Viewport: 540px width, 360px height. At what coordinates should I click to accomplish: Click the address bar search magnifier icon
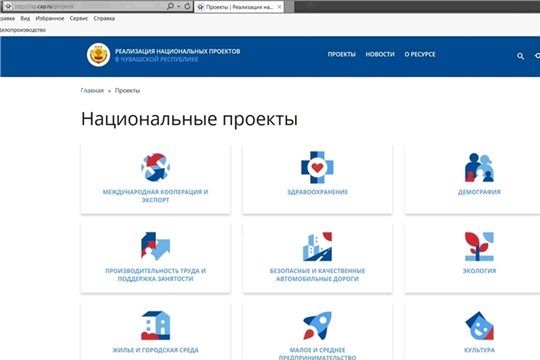[x=170, y=6]
